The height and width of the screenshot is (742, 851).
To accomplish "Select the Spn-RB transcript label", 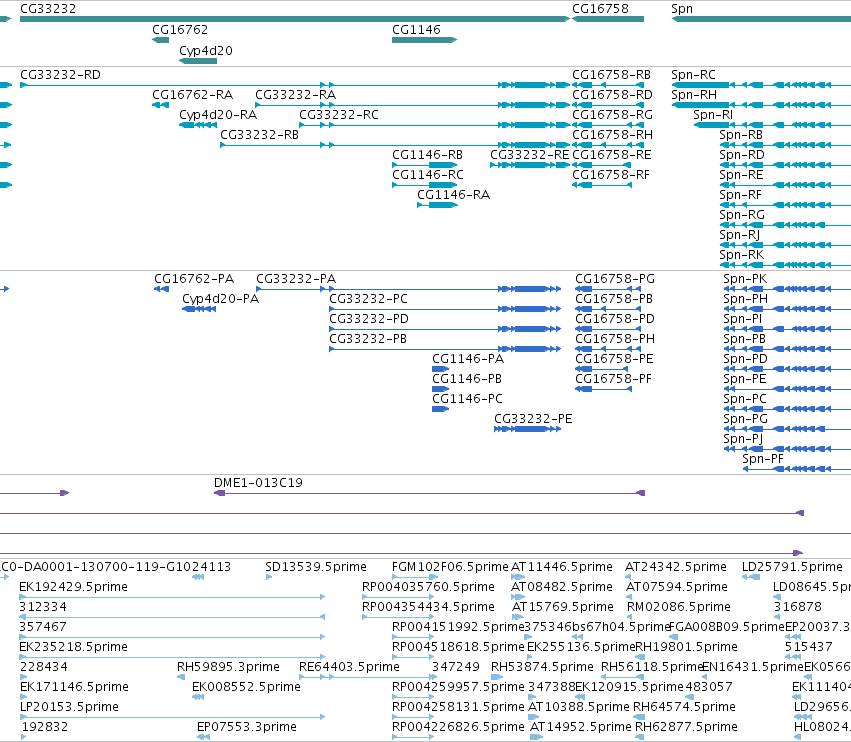I will pos(741,135).
